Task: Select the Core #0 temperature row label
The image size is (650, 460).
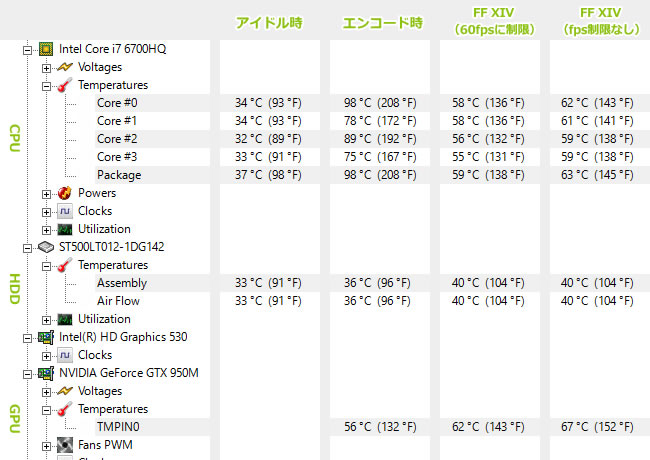Action: coord(117,103)
